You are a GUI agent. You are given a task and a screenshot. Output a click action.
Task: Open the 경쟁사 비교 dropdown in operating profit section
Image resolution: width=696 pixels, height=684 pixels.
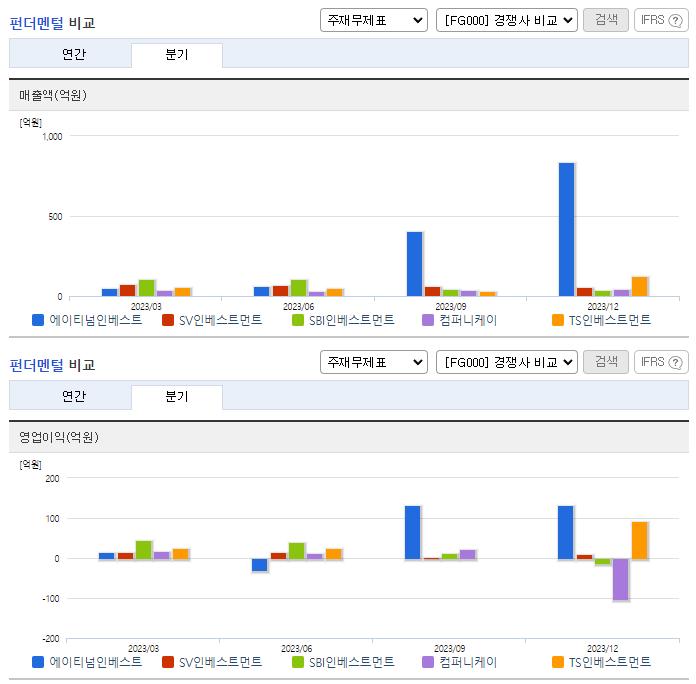tap(506, 362)
